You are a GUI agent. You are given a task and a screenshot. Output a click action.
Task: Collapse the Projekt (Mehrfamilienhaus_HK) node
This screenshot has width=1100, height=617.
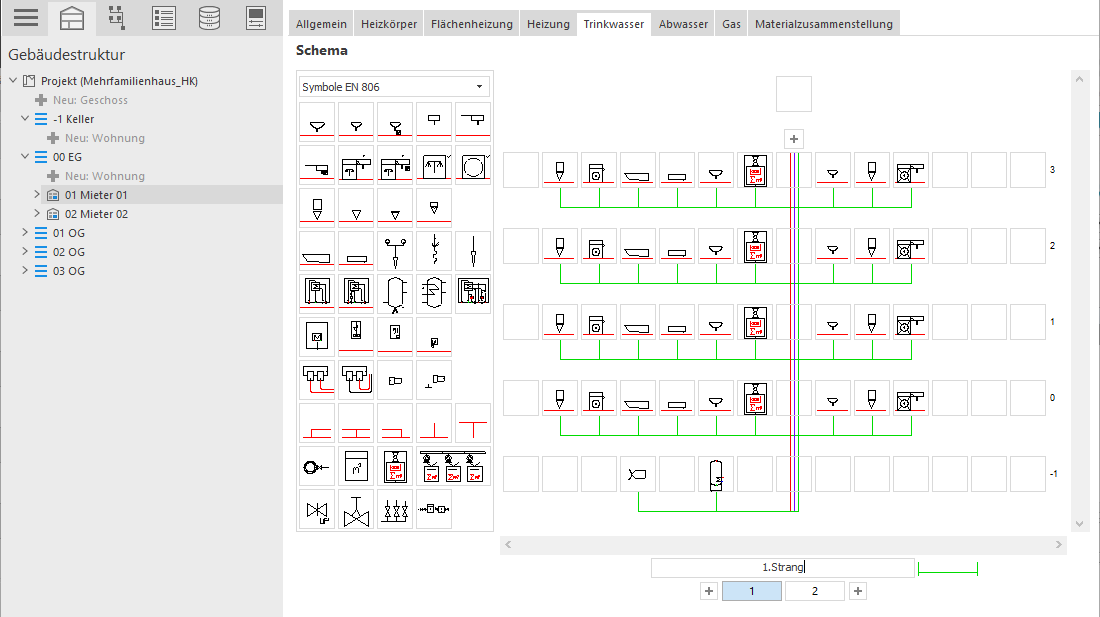(x=13, y=81)
